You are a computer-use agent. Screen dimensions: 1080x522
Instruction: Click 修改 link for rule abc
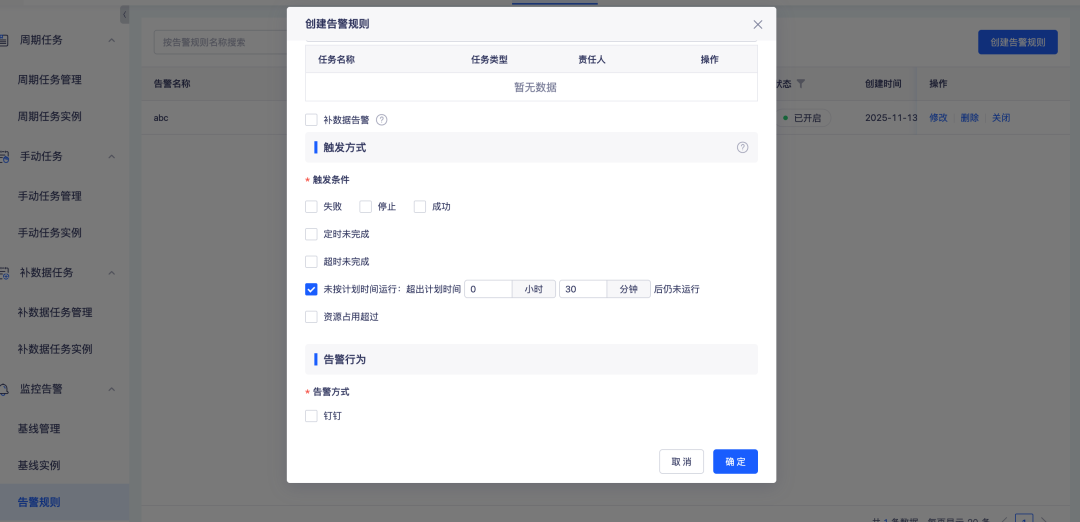pos(938,118)
